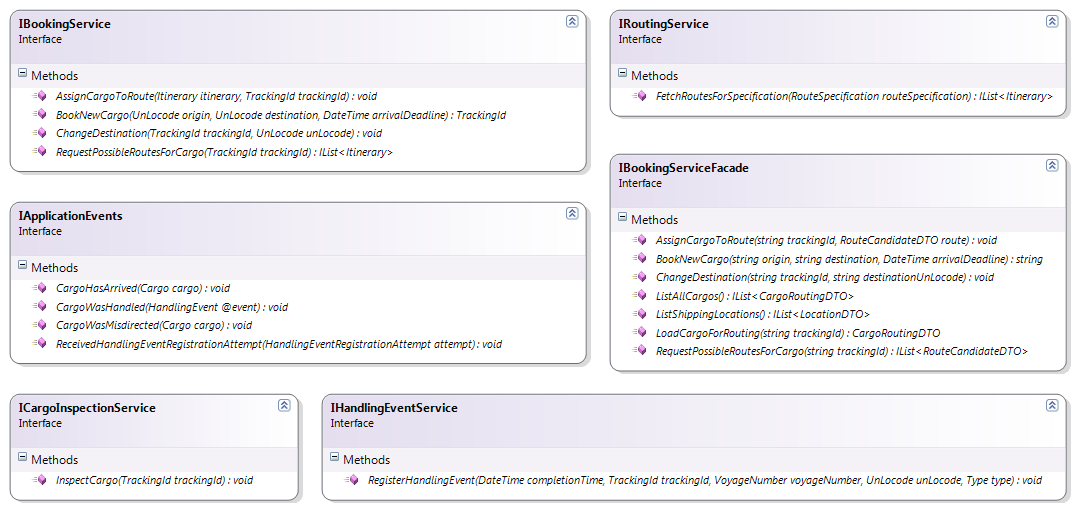Click the CargoHasArrived method icon
Image resolution: width=1075 pixels, height=509 pixels.
click(40, 288)
